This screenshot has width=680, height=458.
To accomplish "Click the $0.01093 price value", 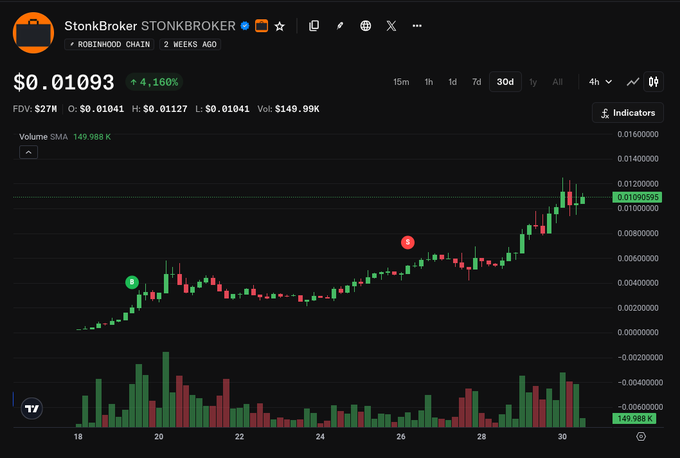I will 64,82.
